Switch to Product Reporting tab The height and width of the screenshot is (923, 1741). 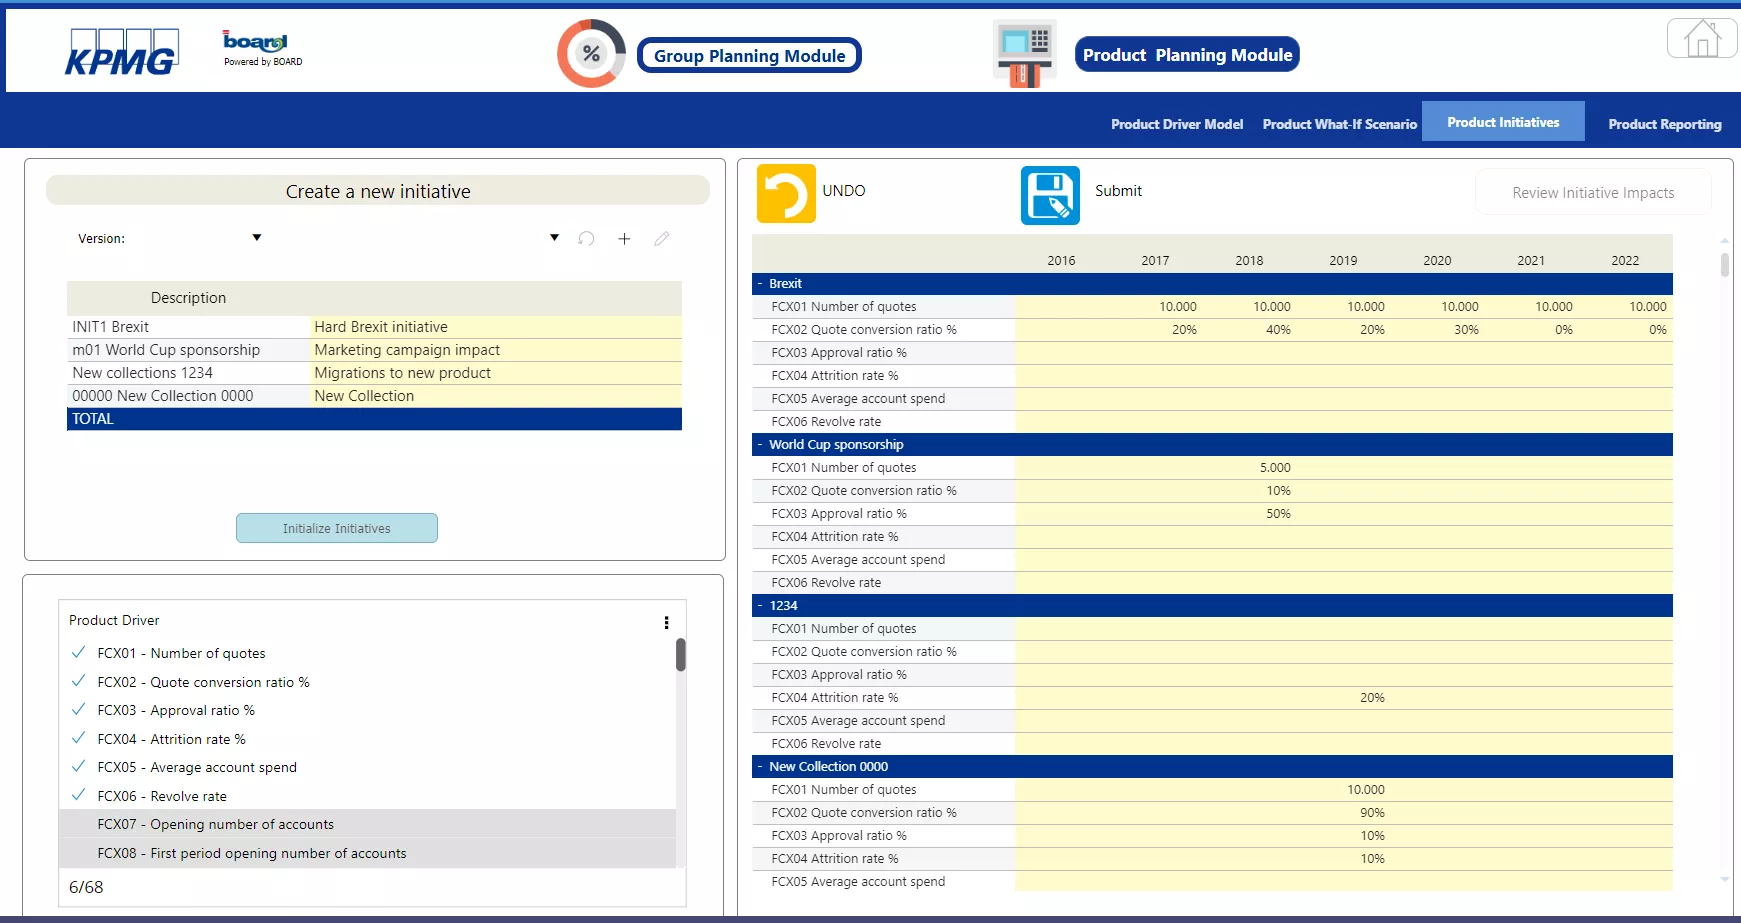pyautogui.click(x=1664, y=124)
